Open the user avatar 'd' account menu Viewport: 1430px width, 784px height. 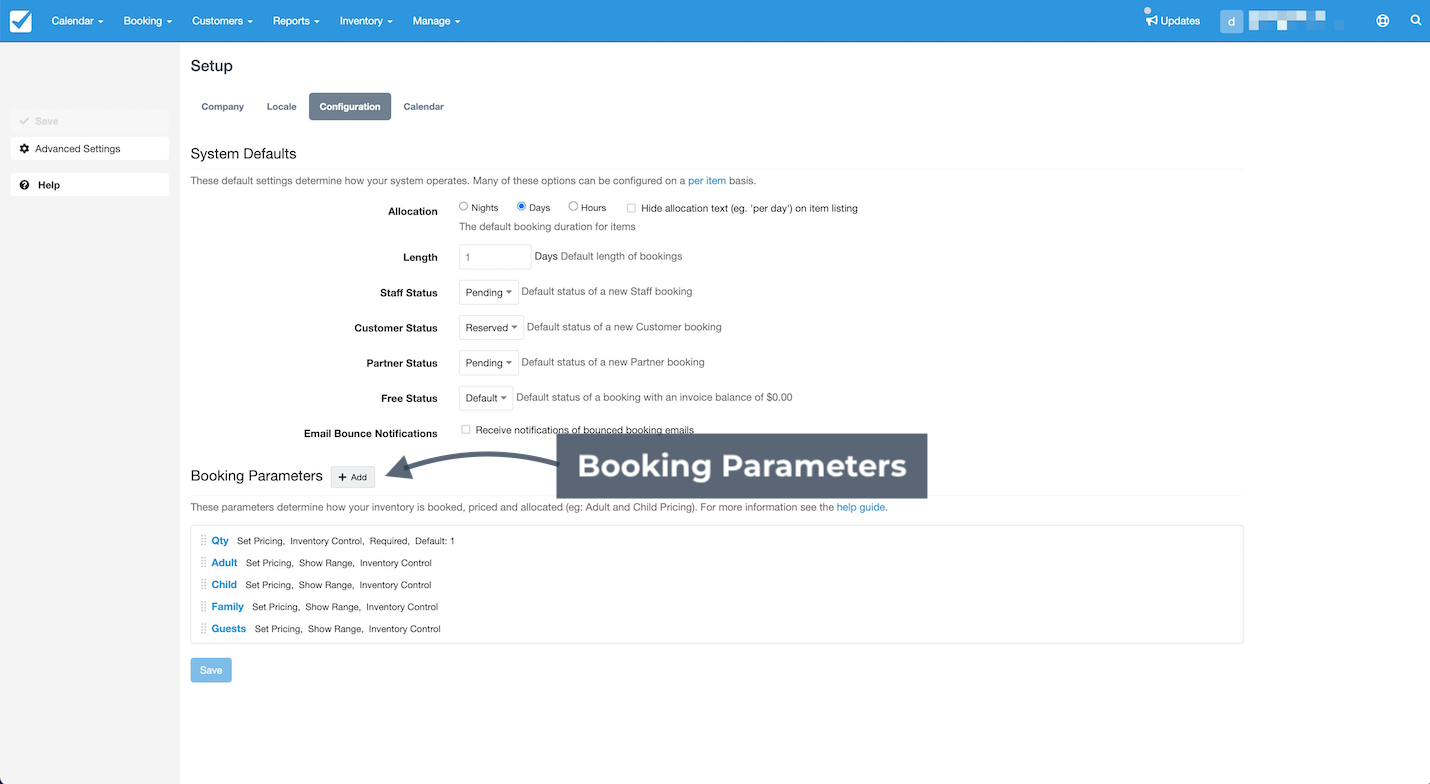click(1231, 21)
